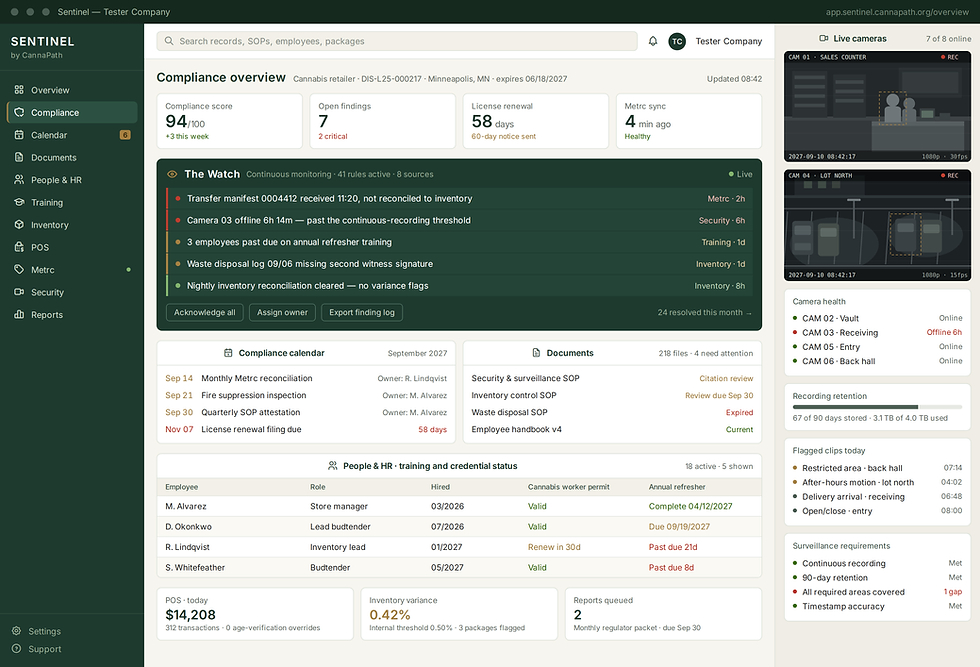Open the Waste disposal SOP document
The image size is (980, 667).
612,413
